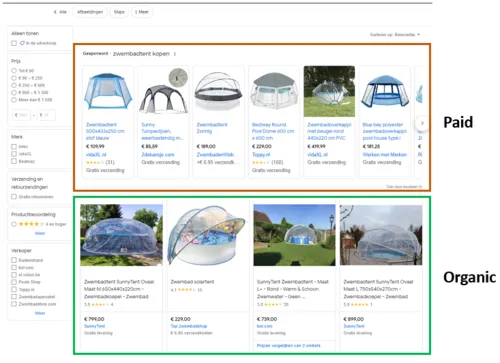This screenshot has width=500, height=363.
Task: Open the Sorteren op Relevantie dropdown
Action: click(395, 35)
